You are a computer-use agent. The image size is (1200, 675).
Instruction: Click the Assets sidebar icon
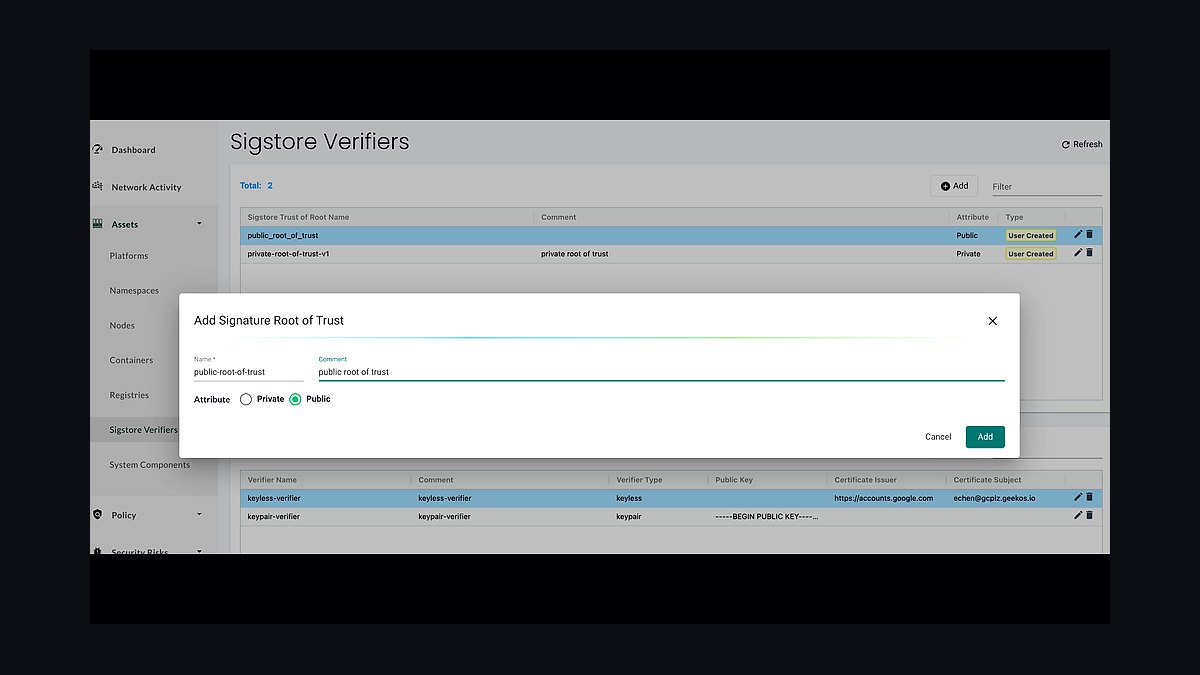pos(97,224)
